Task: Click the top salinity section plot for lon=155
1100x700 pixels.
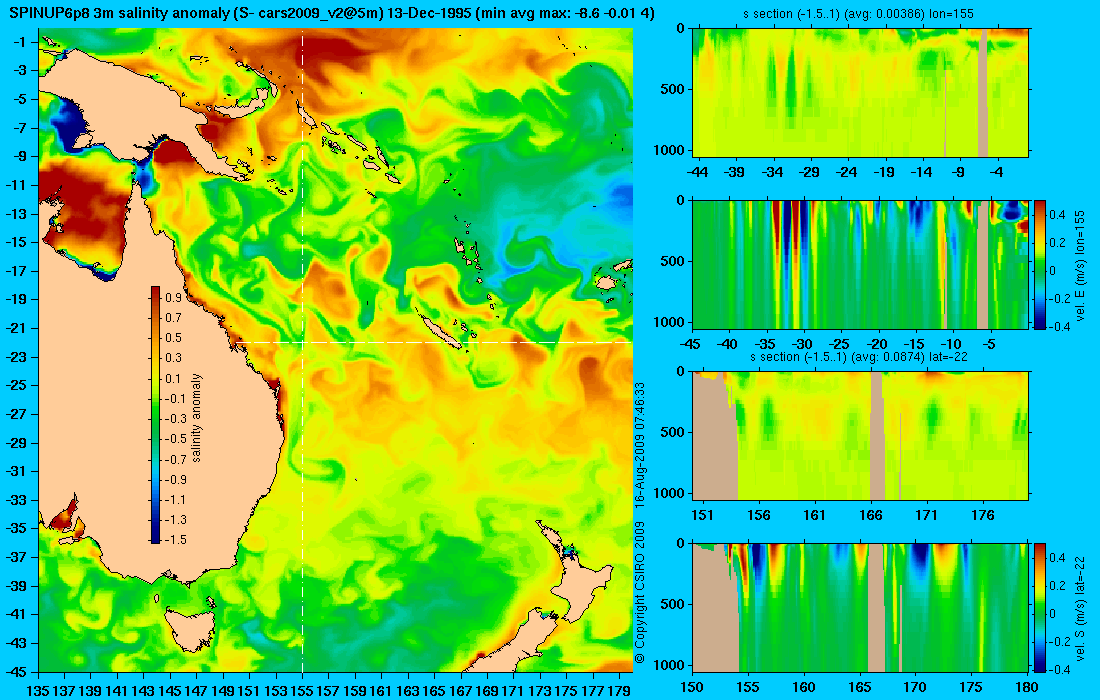Action: (x=861, y=93)
